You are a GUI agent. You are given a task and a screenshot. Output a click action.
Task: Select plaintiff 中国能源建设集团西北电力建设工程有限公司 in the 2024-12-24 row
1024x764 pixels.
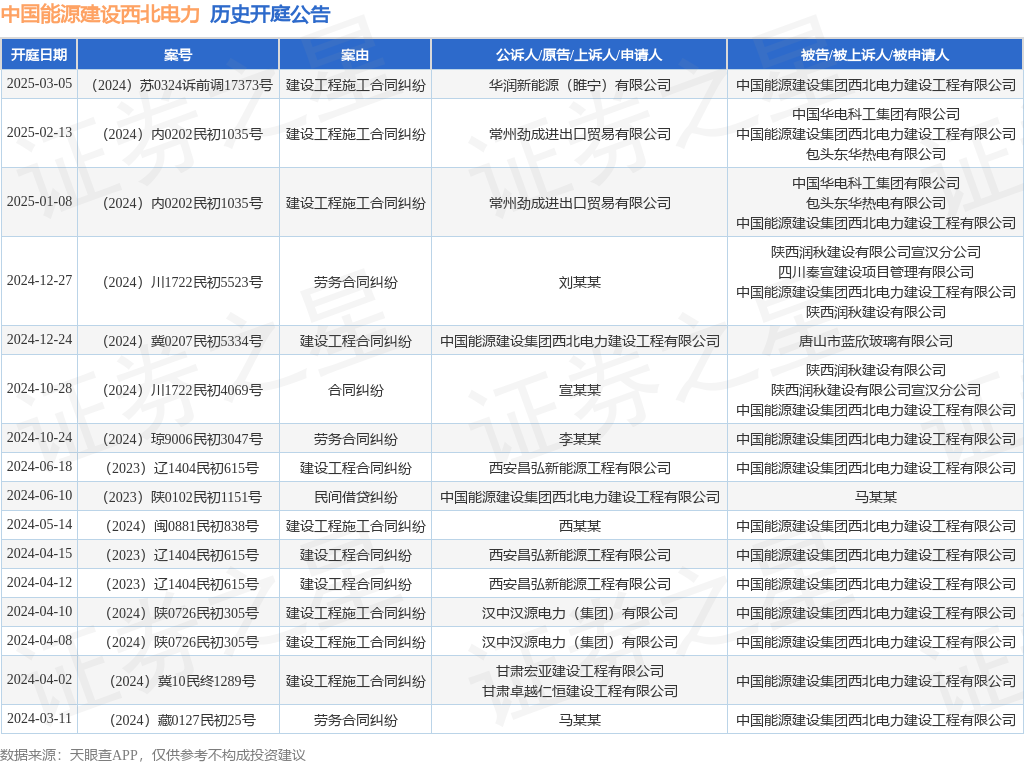[x=579, y=341]
